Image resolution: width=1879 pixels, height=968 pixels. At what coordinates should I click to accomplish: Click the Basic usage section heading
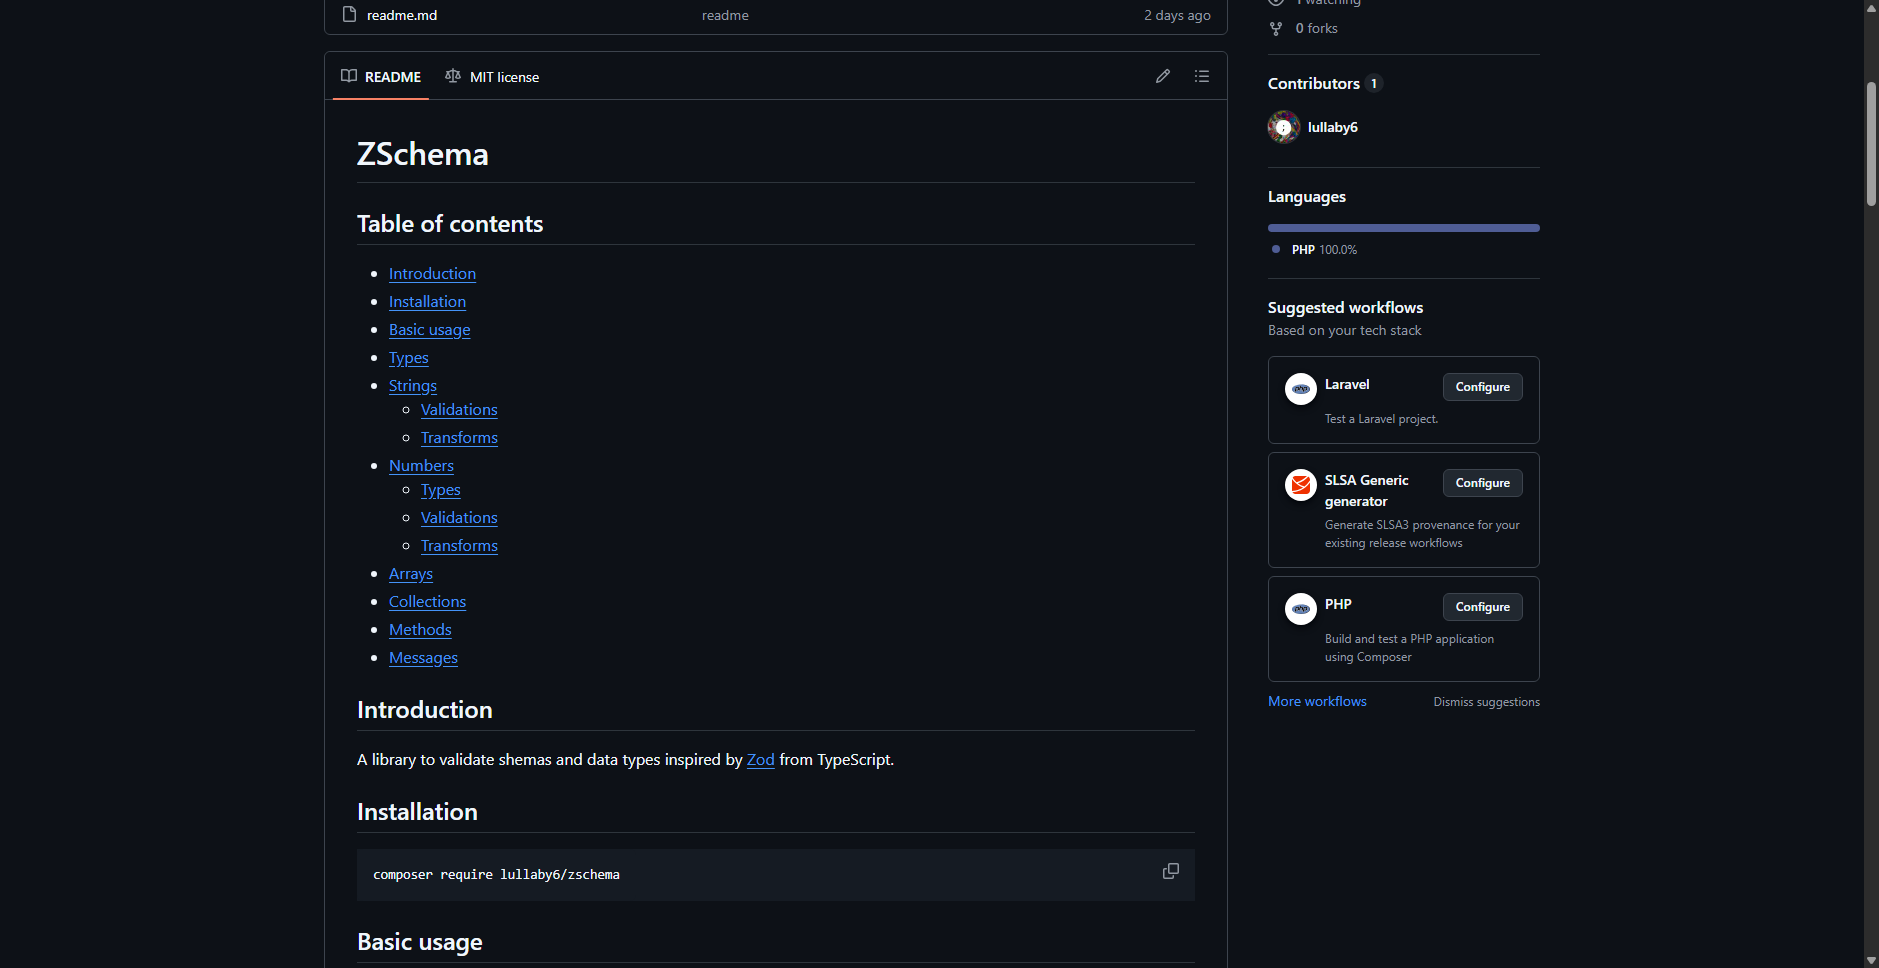420,942
